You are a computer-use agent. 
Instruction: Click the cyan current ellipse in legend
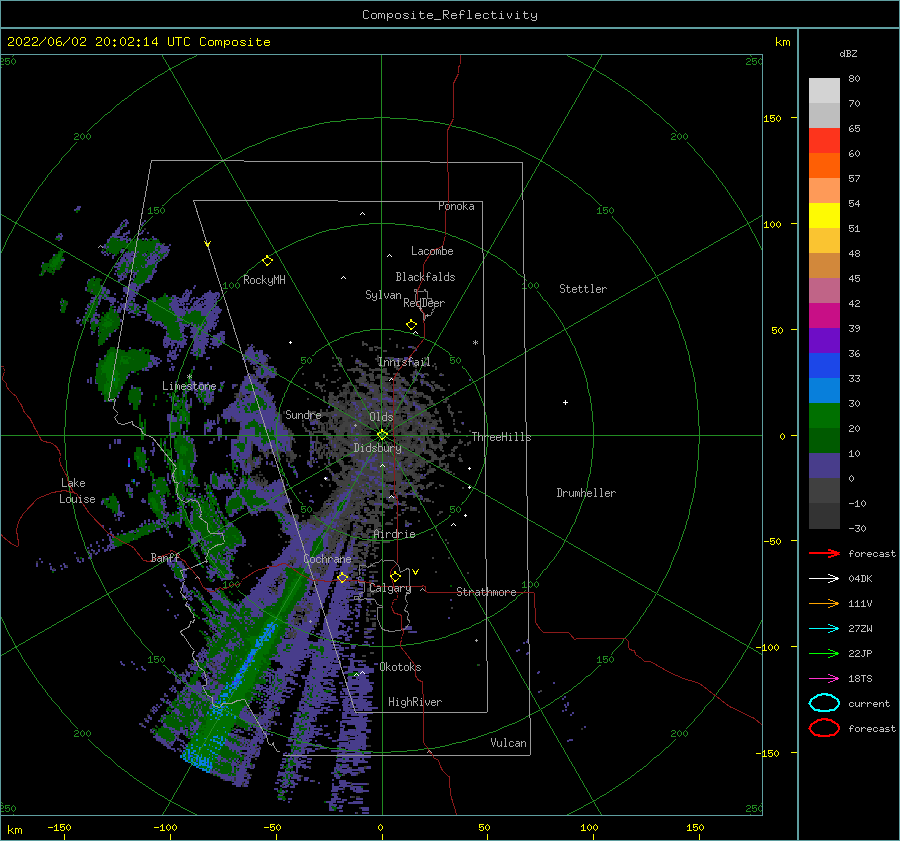coord(824,703)
